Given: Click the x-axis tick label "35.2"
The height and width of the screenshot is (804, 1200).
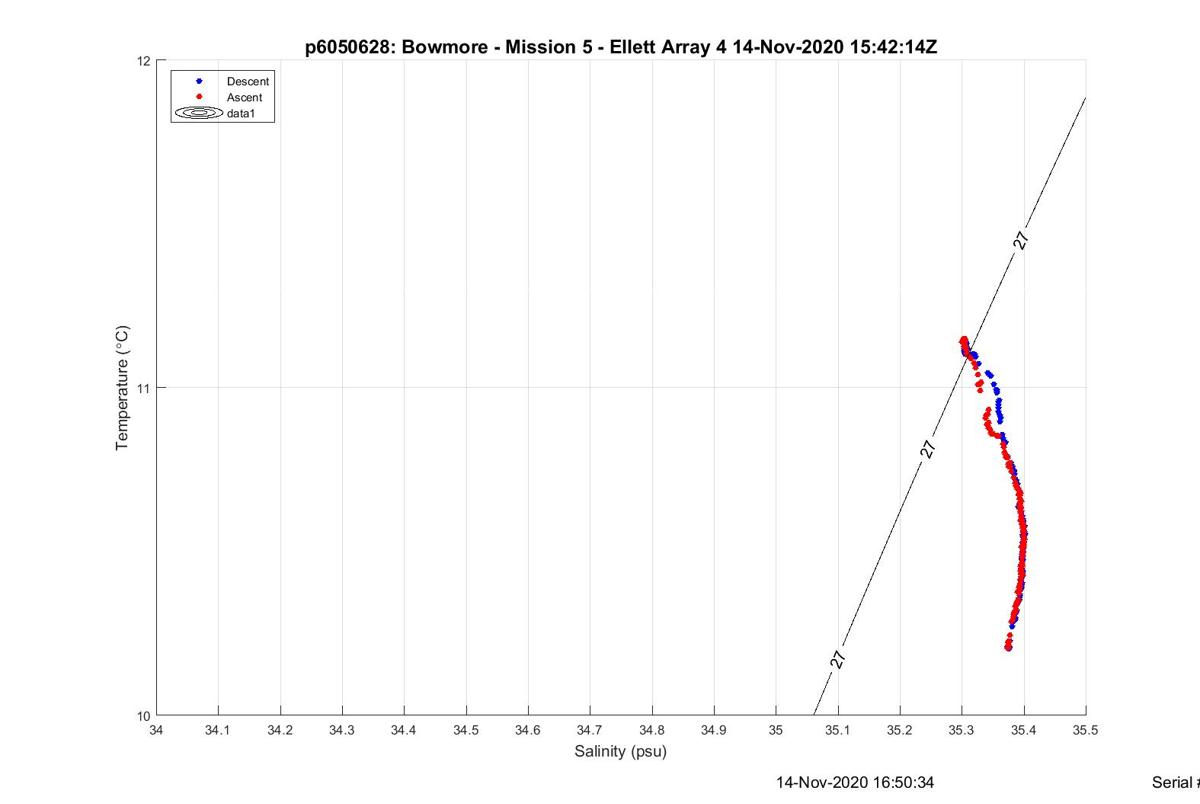Looking at the screenshot, I should coord(899,731).
